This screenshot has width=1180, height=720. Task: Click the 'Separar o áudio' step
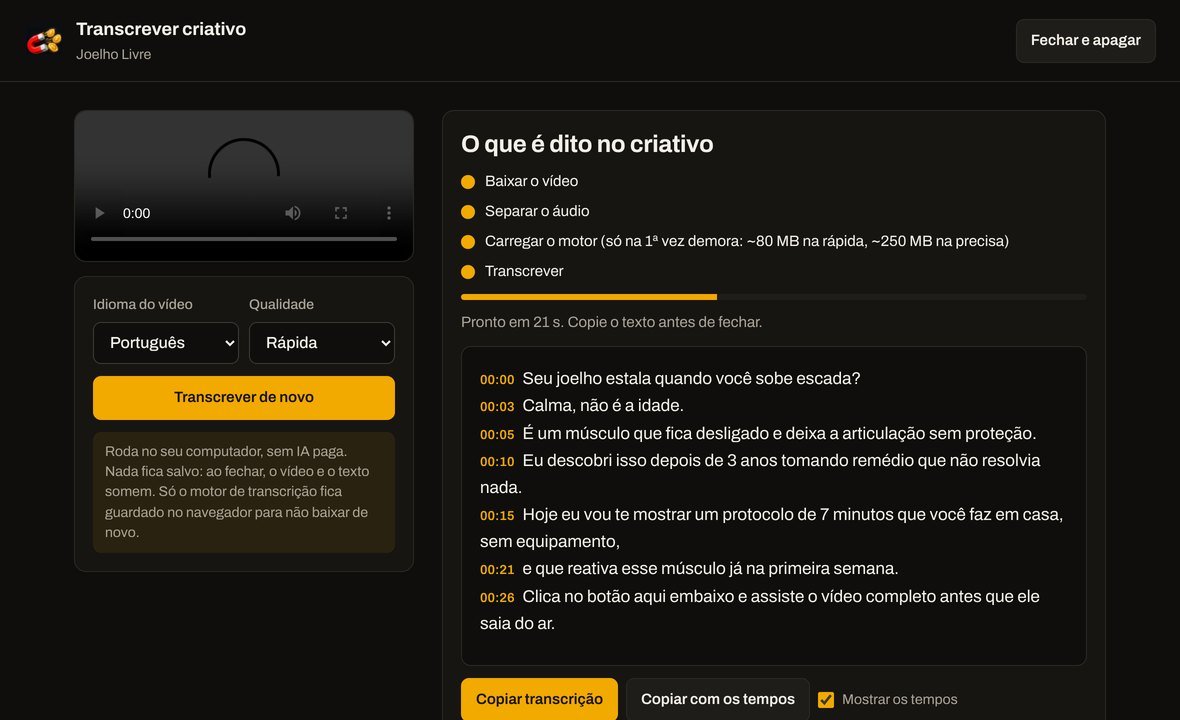(x=537, y=211)
